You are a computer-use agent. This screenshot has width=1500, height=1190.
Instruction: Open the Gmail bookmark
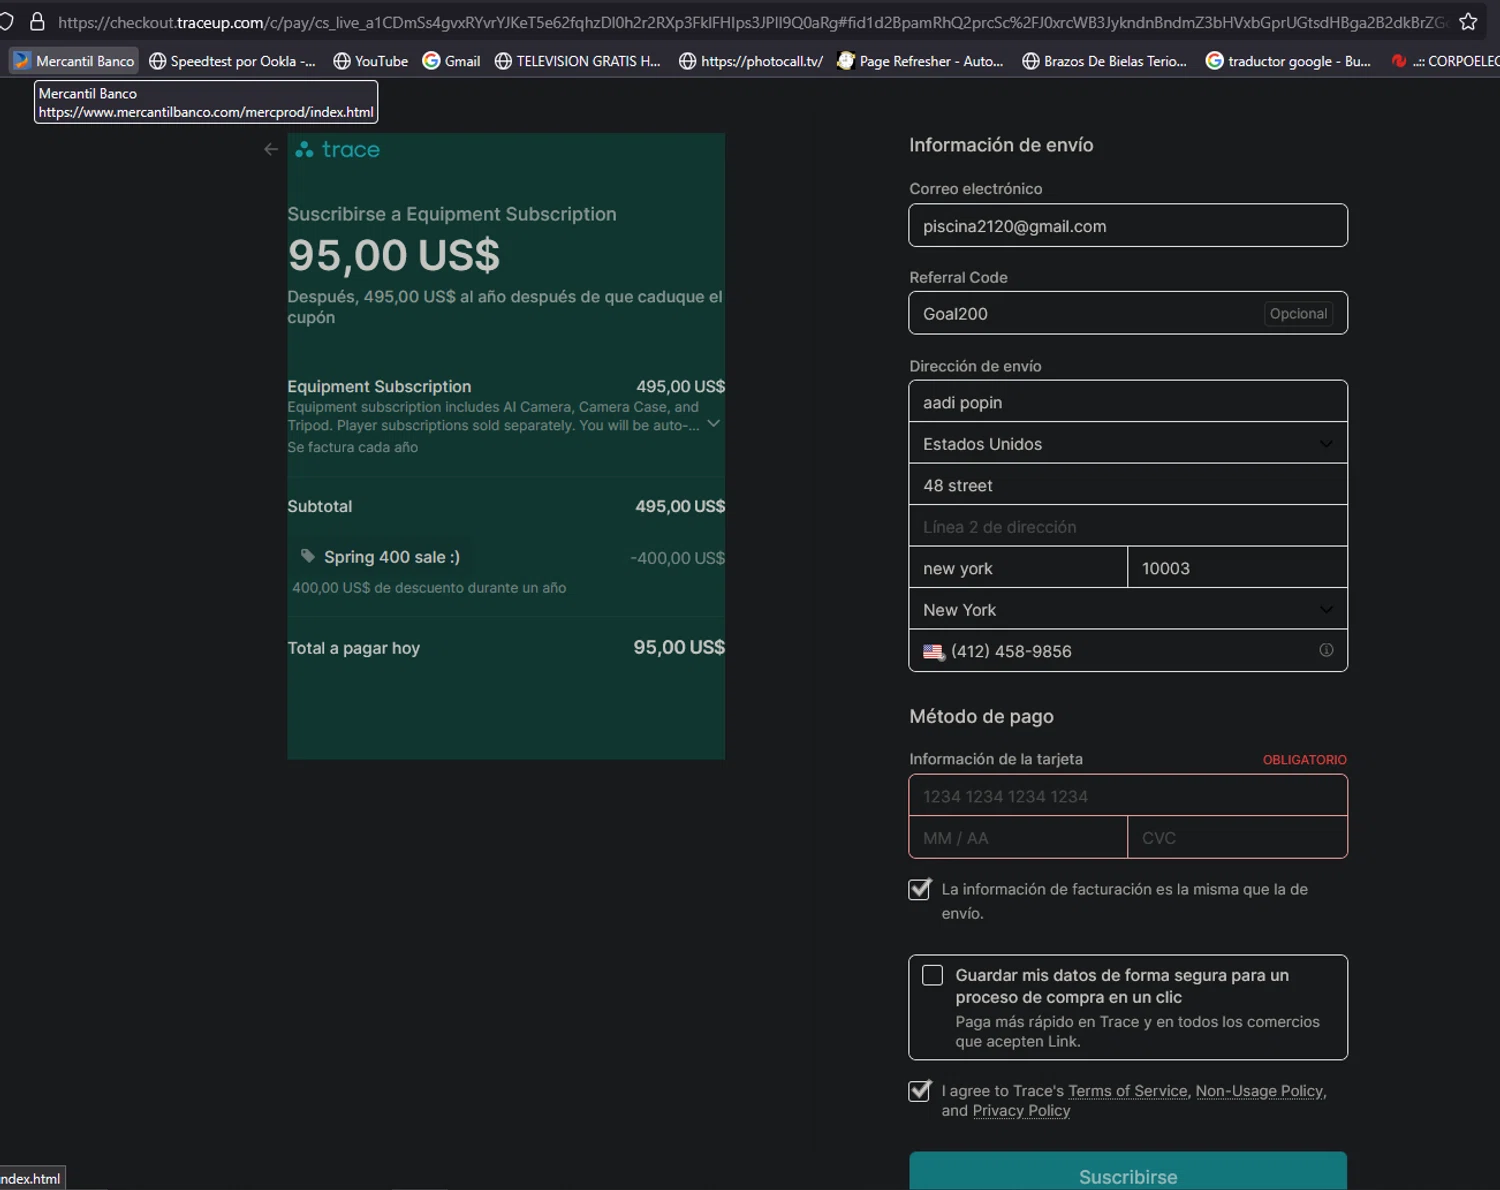[x=451, y=61]
